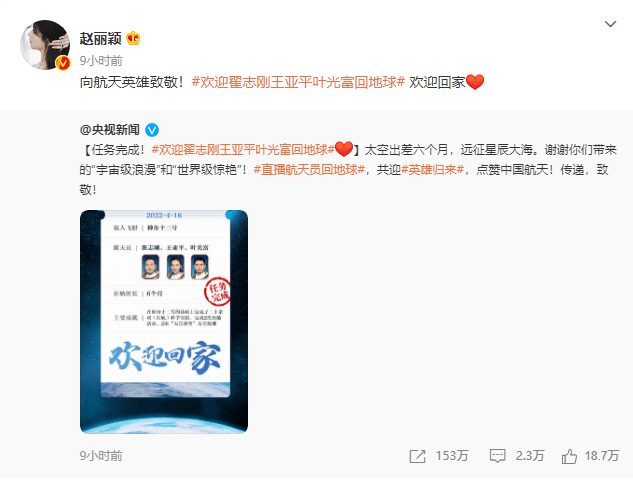Viewport: 633px width, 482px height.
Task: Open 赵丽颖 username profile link
Action: [101, 39]
